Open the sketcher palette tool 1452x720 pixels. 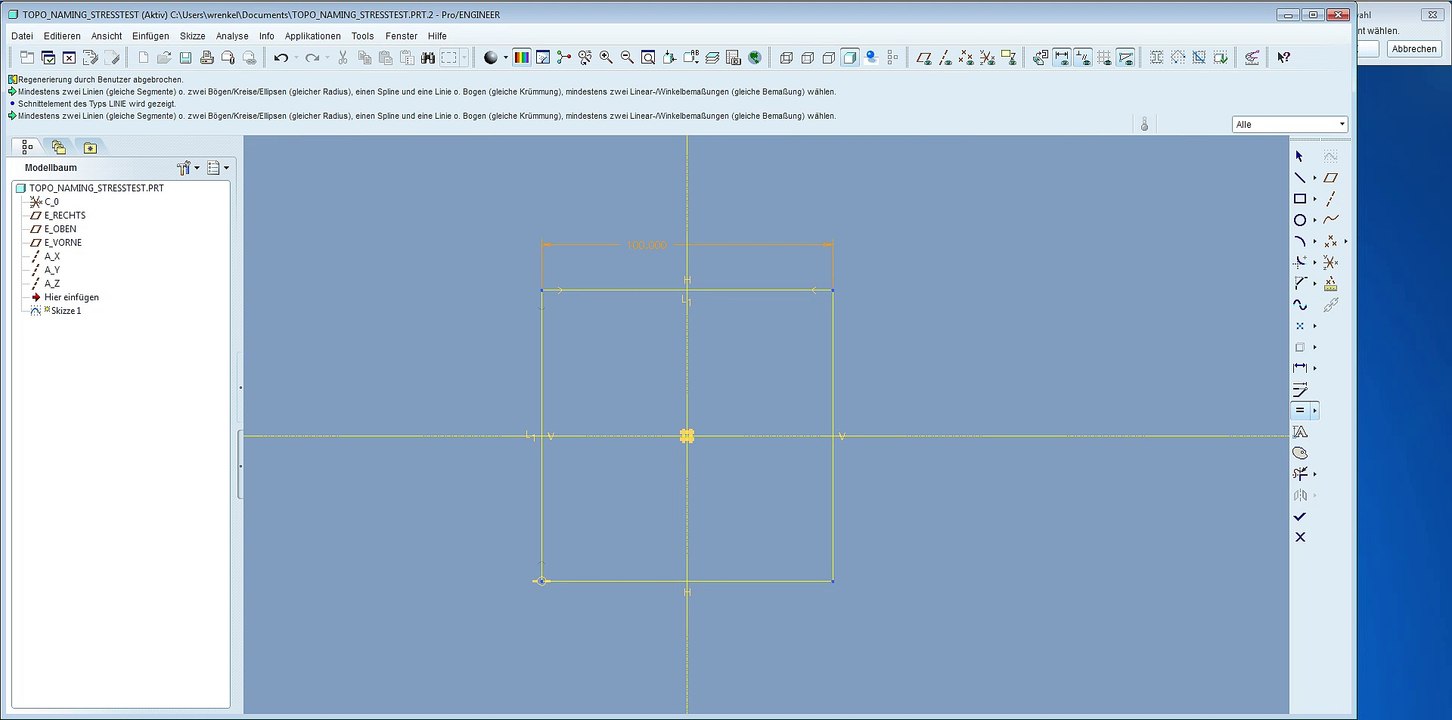coord(1300,453)
